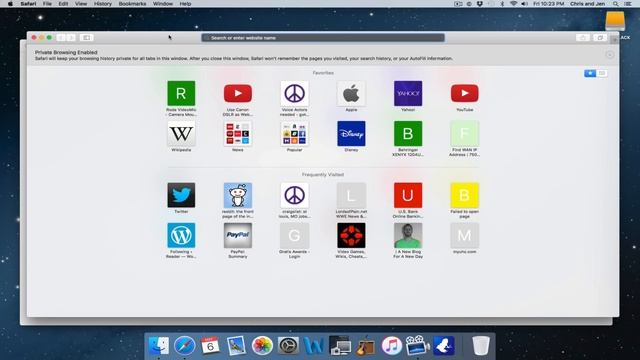
Task: Open the WordPress Following Reader tile
Action: tap(181, 235)
